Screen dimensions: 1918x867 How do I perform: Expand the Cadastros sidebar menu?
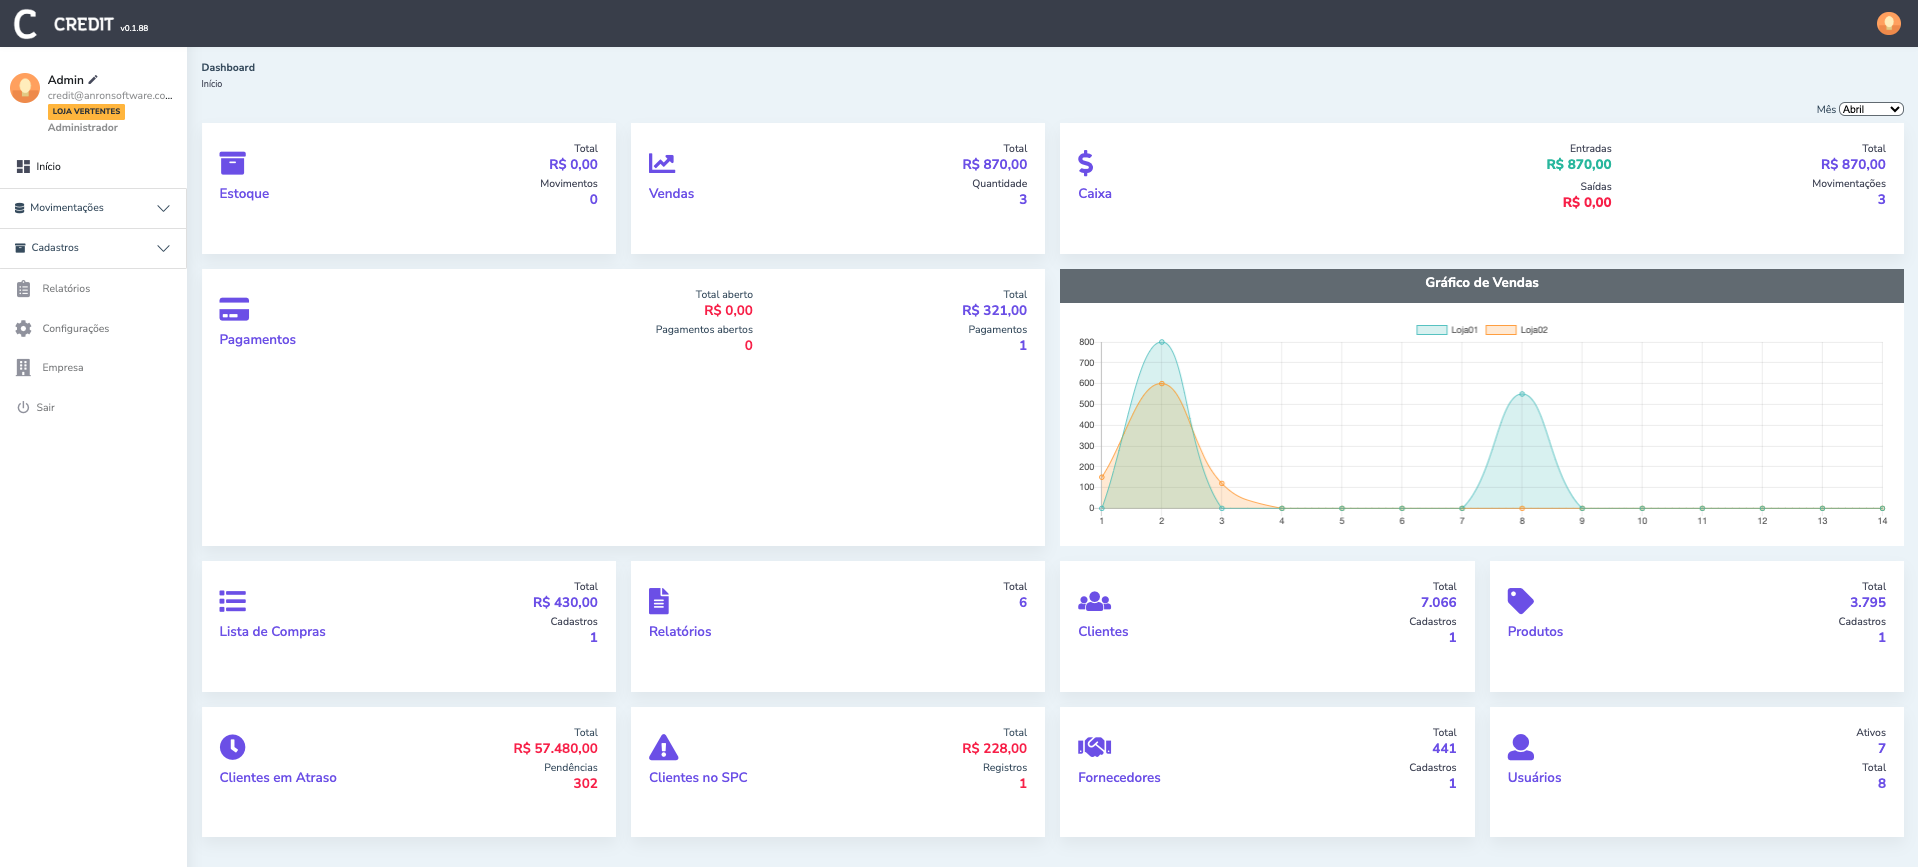pyautogui.click(x=92, y=248)
